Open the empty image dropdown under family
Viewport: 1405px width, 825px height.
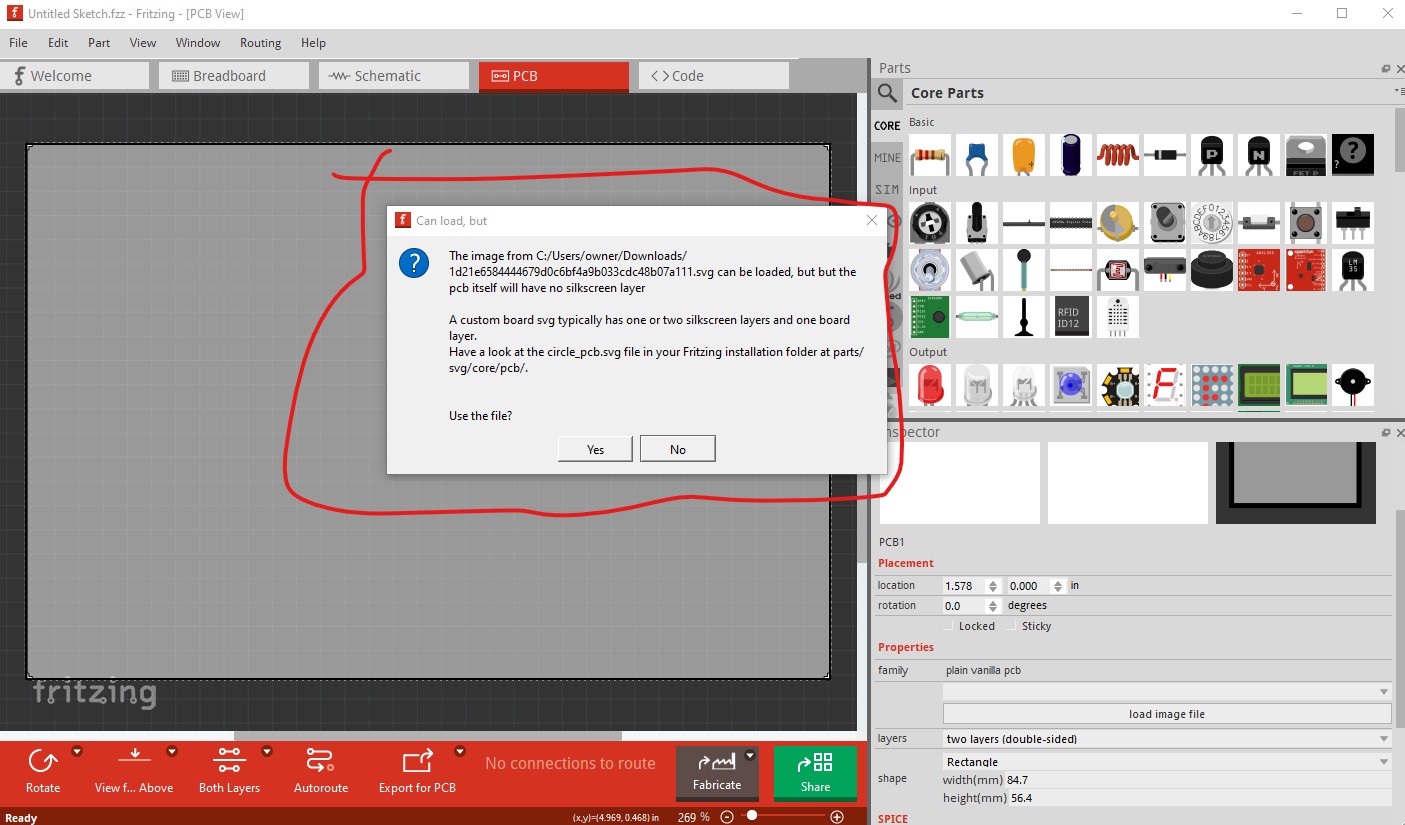coord(1167,691)
